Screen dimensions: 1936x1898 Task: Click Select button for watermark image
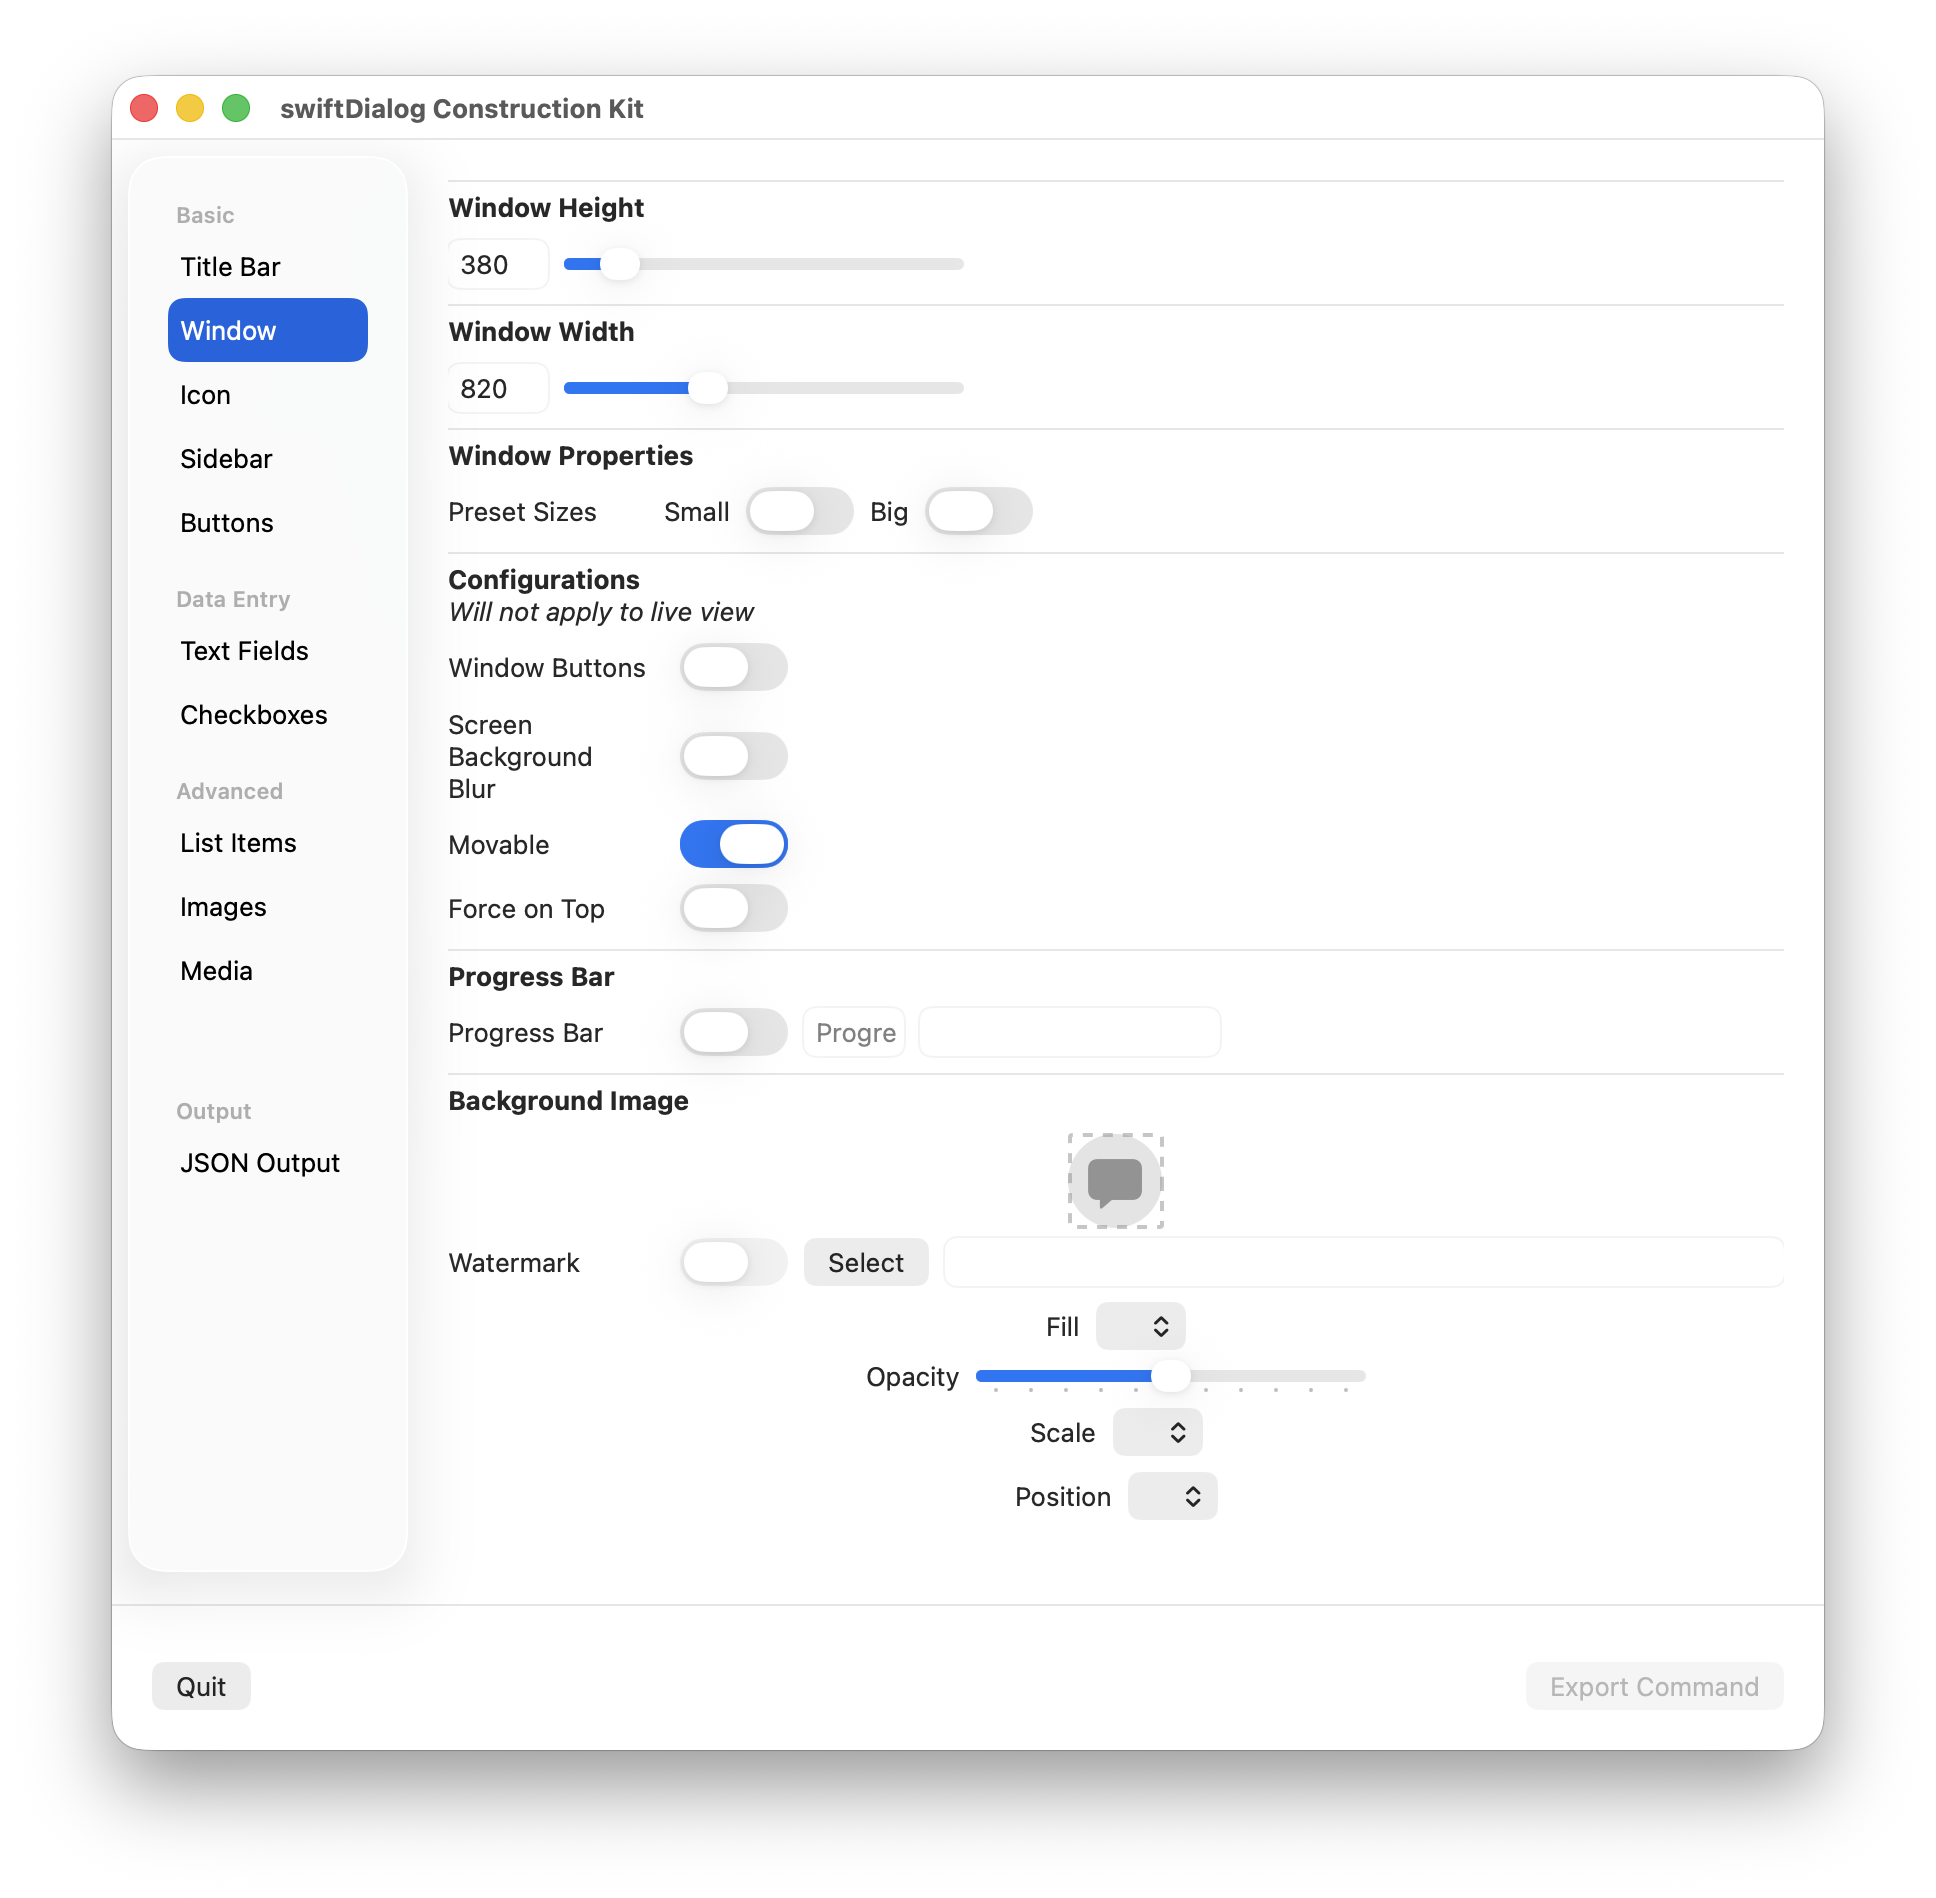pos(865,1262)
